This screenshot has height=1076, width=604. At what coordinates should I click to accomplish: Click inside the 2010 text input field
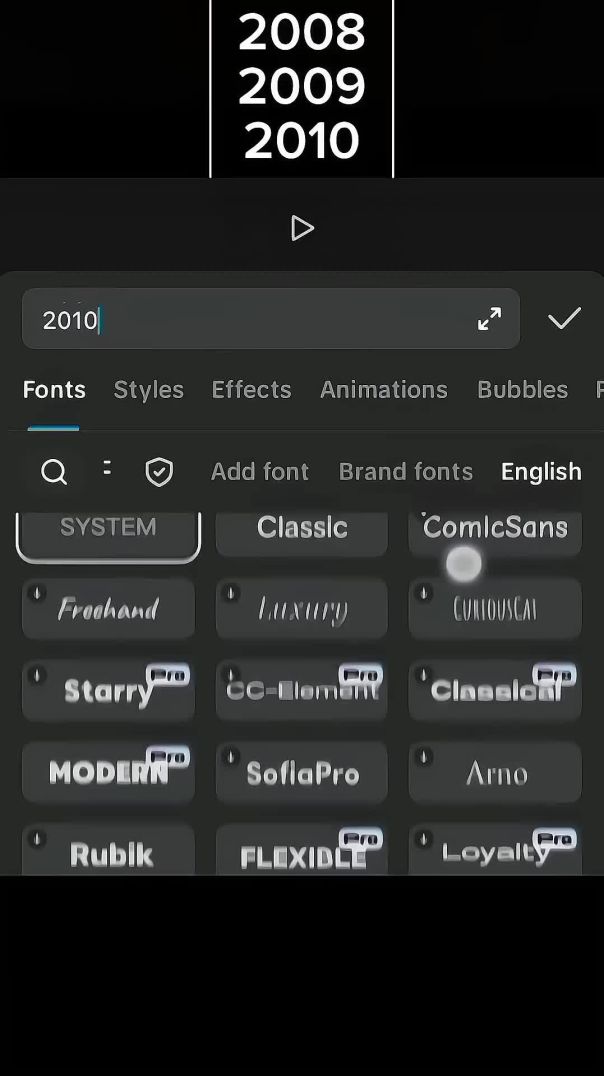pyautogui.click(x=250, y=320)
